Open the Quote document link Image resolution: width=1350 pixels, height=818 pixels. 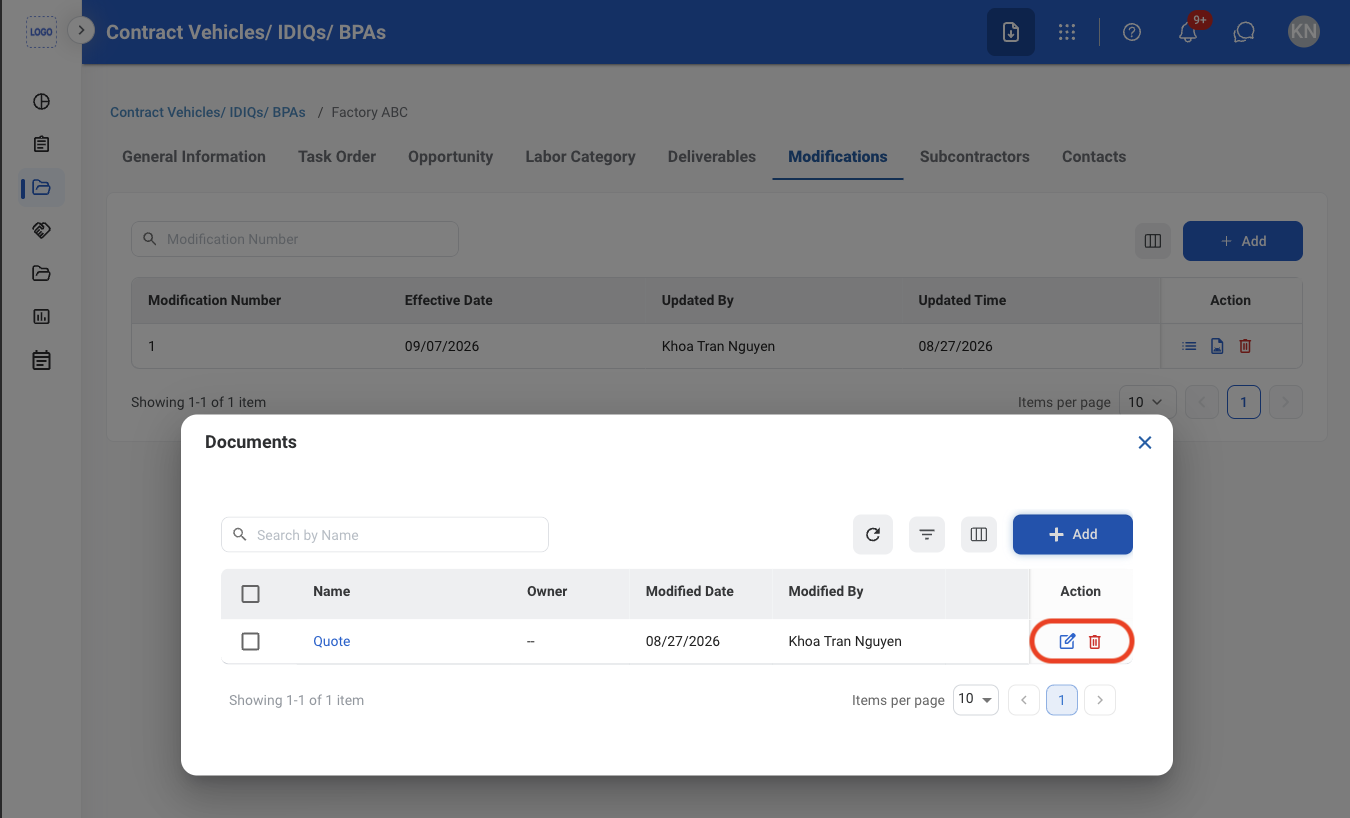[x=332, y=641]
